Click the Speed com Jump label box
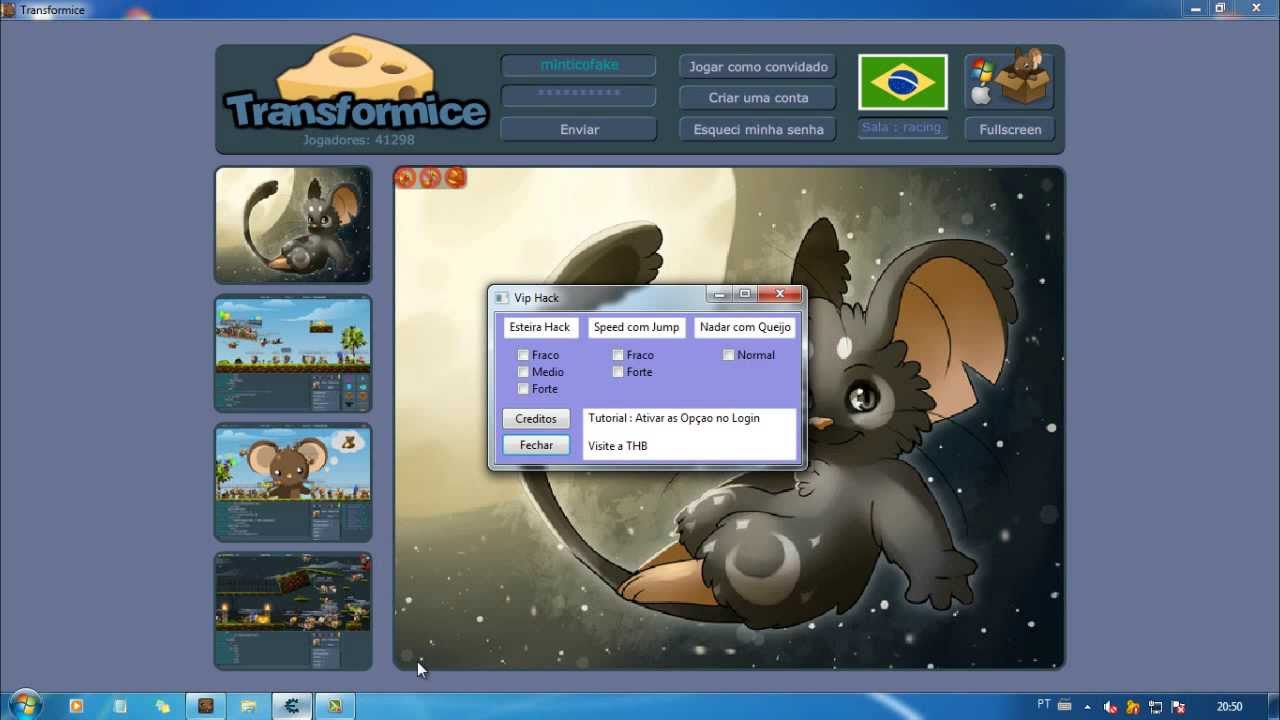 [636, 327]
